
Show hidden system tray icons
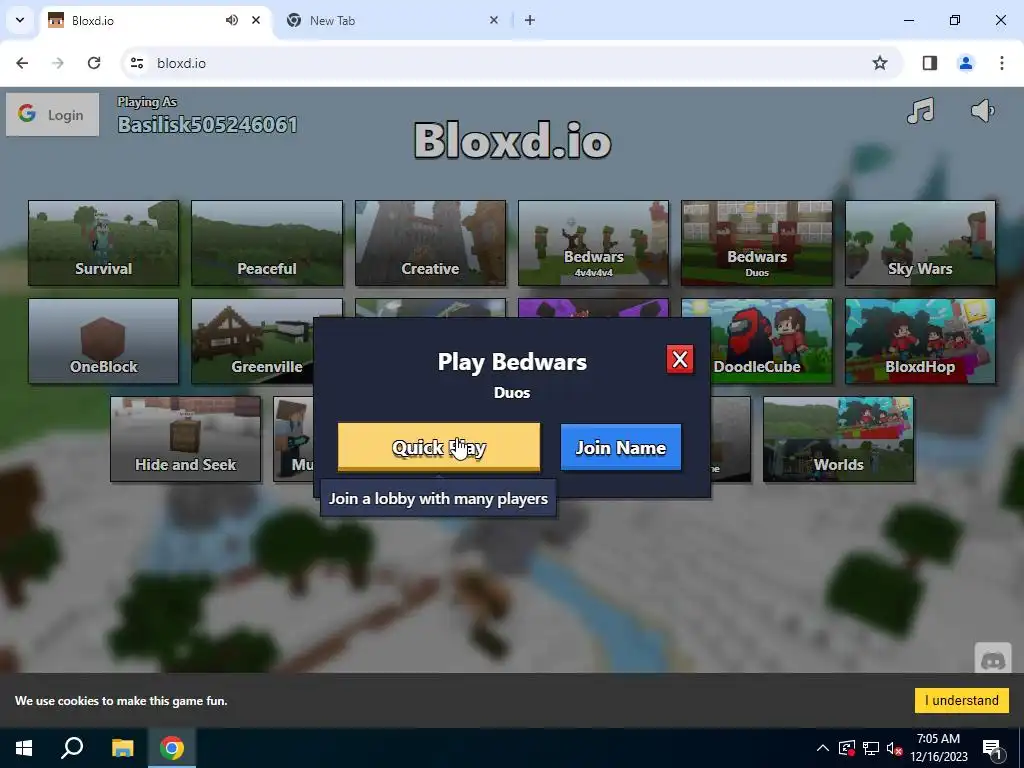823,748
